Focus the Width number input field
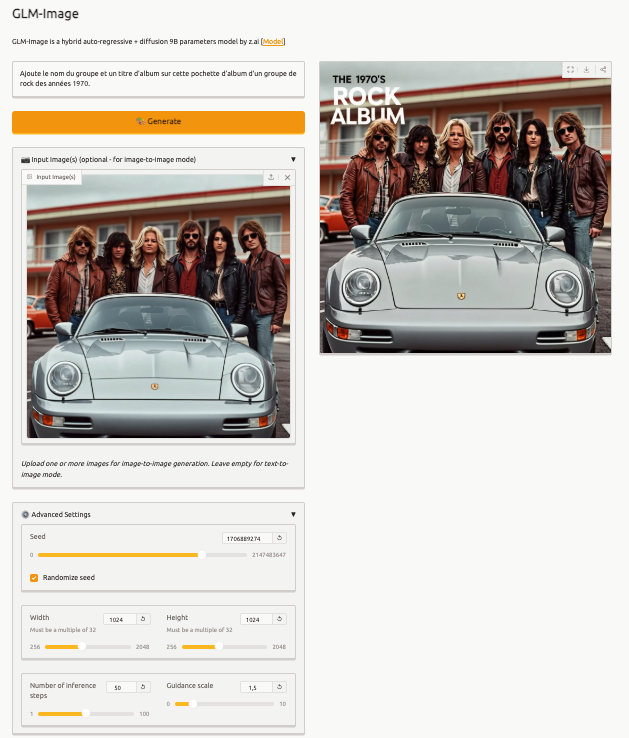 point(118,620)
